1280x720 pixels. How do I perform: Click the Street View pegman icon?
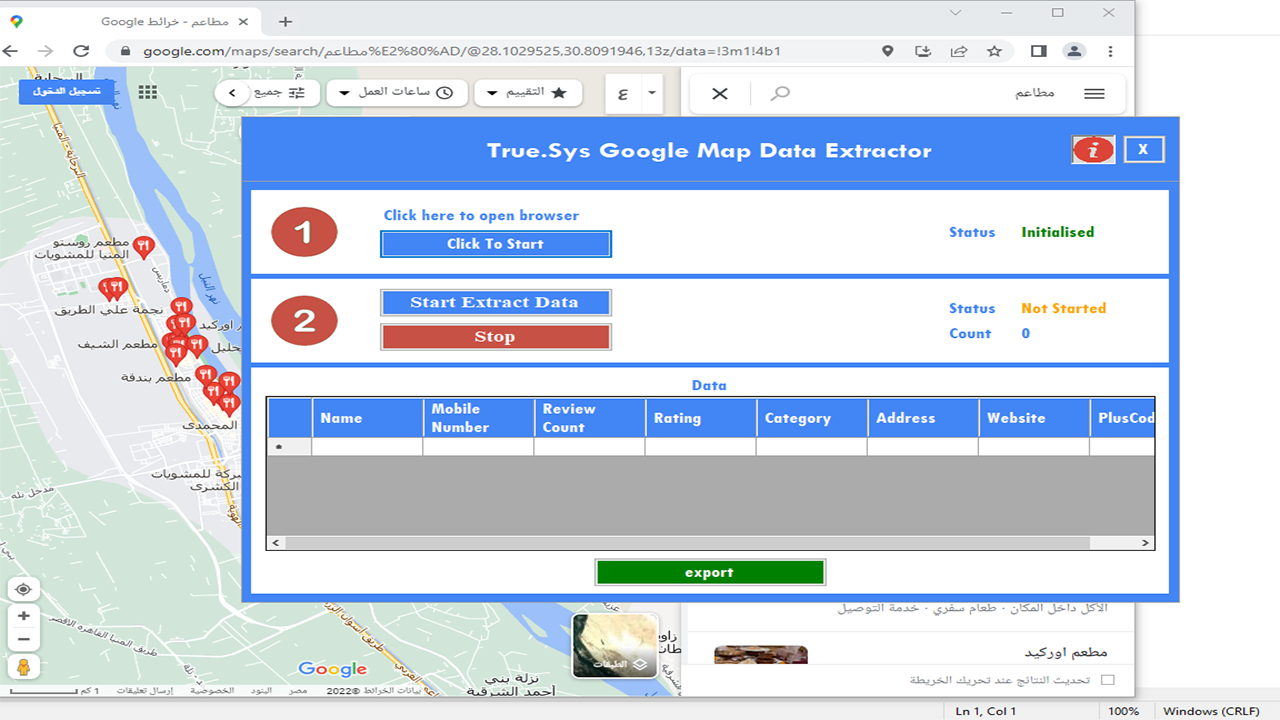(x=24, y=667)
